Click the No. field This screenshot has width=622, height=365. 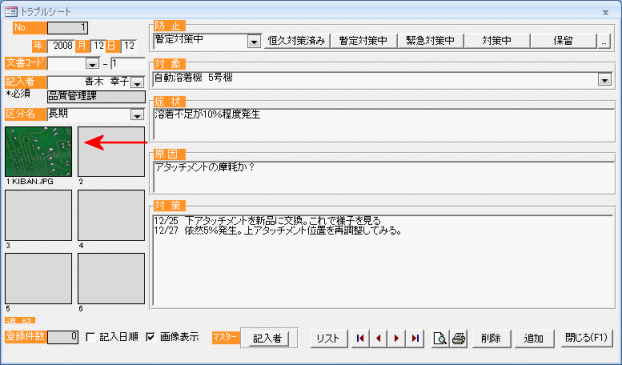click(67, 28)
